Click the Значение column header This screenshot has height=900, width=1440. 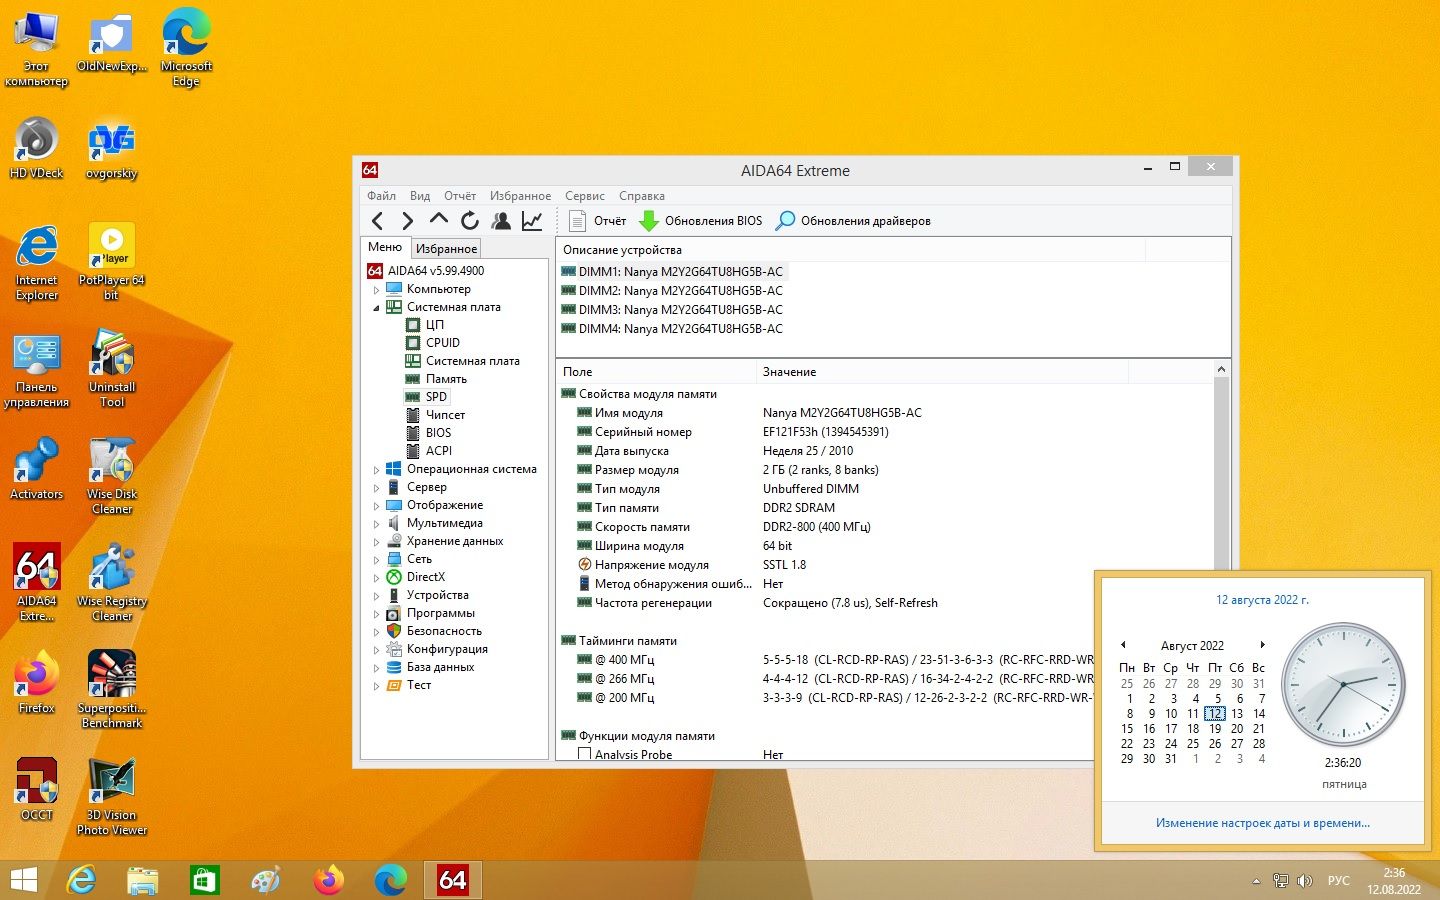coord(942,372)
